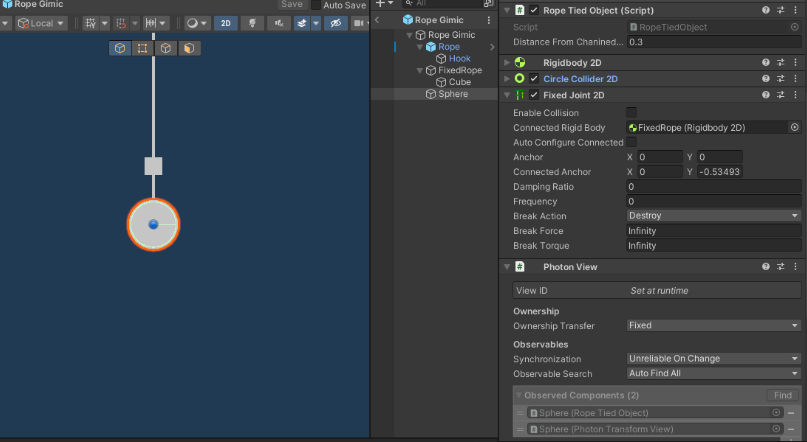Collapse FixedRope node in hierarchy
The image size is (807, 442).
tap(420, 70)
